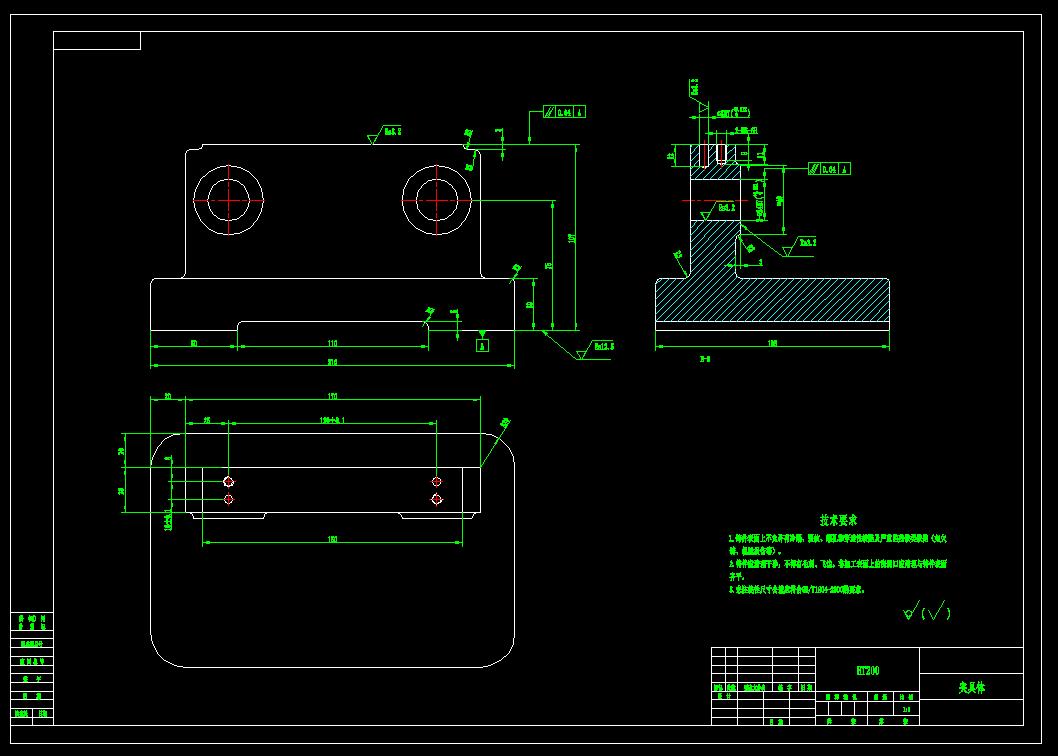Select datum A box under front view
Screen dimensions: 1058x756
coord(482,346)
